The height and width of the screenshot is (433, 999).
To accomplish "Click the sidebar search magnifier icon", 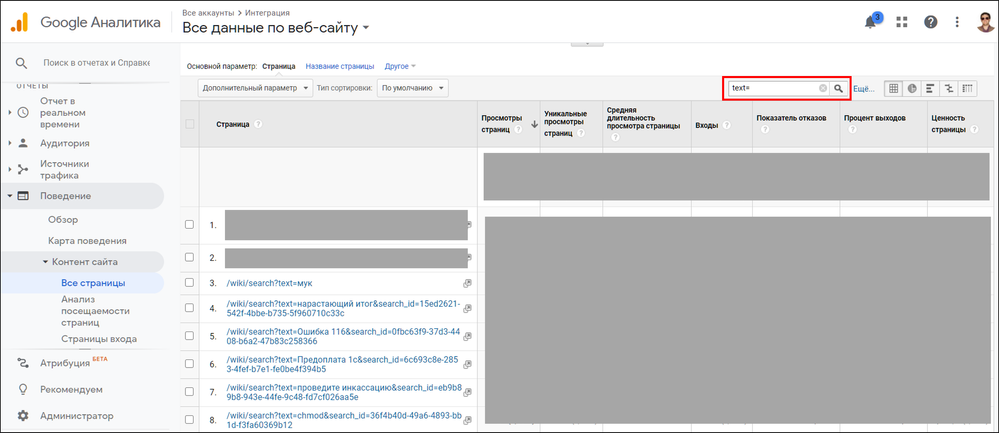I will point(21,63).
